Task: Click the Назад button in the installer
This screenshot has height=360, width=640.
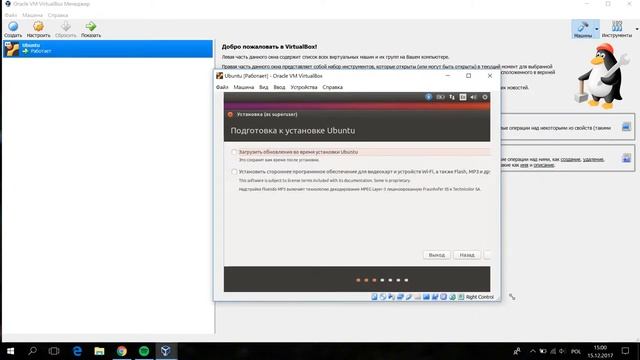Action: point(467,255)
